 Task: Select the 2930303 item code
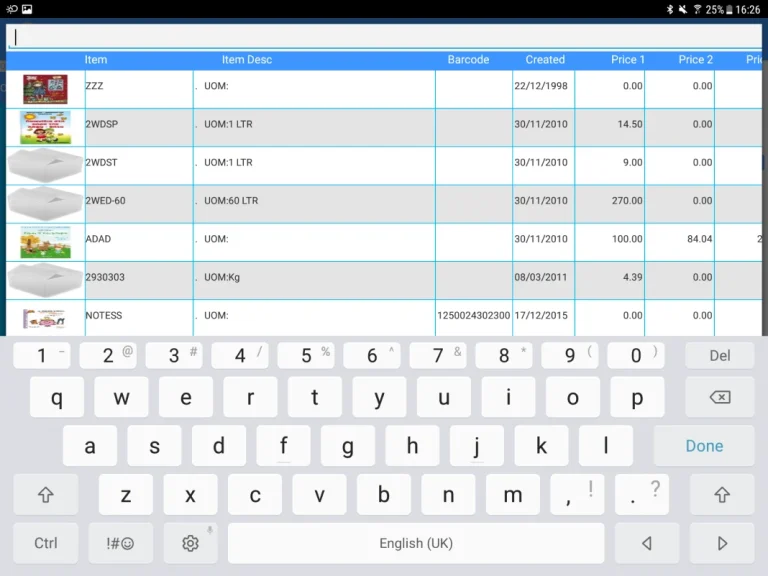[105, 277]
